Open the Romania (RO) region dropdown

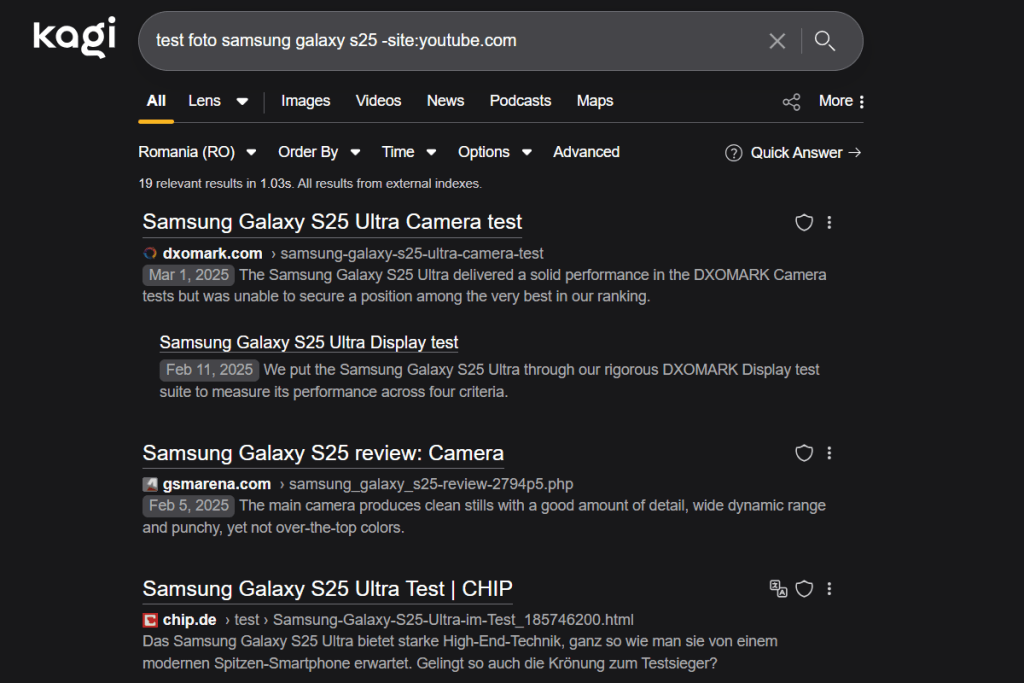197,152
